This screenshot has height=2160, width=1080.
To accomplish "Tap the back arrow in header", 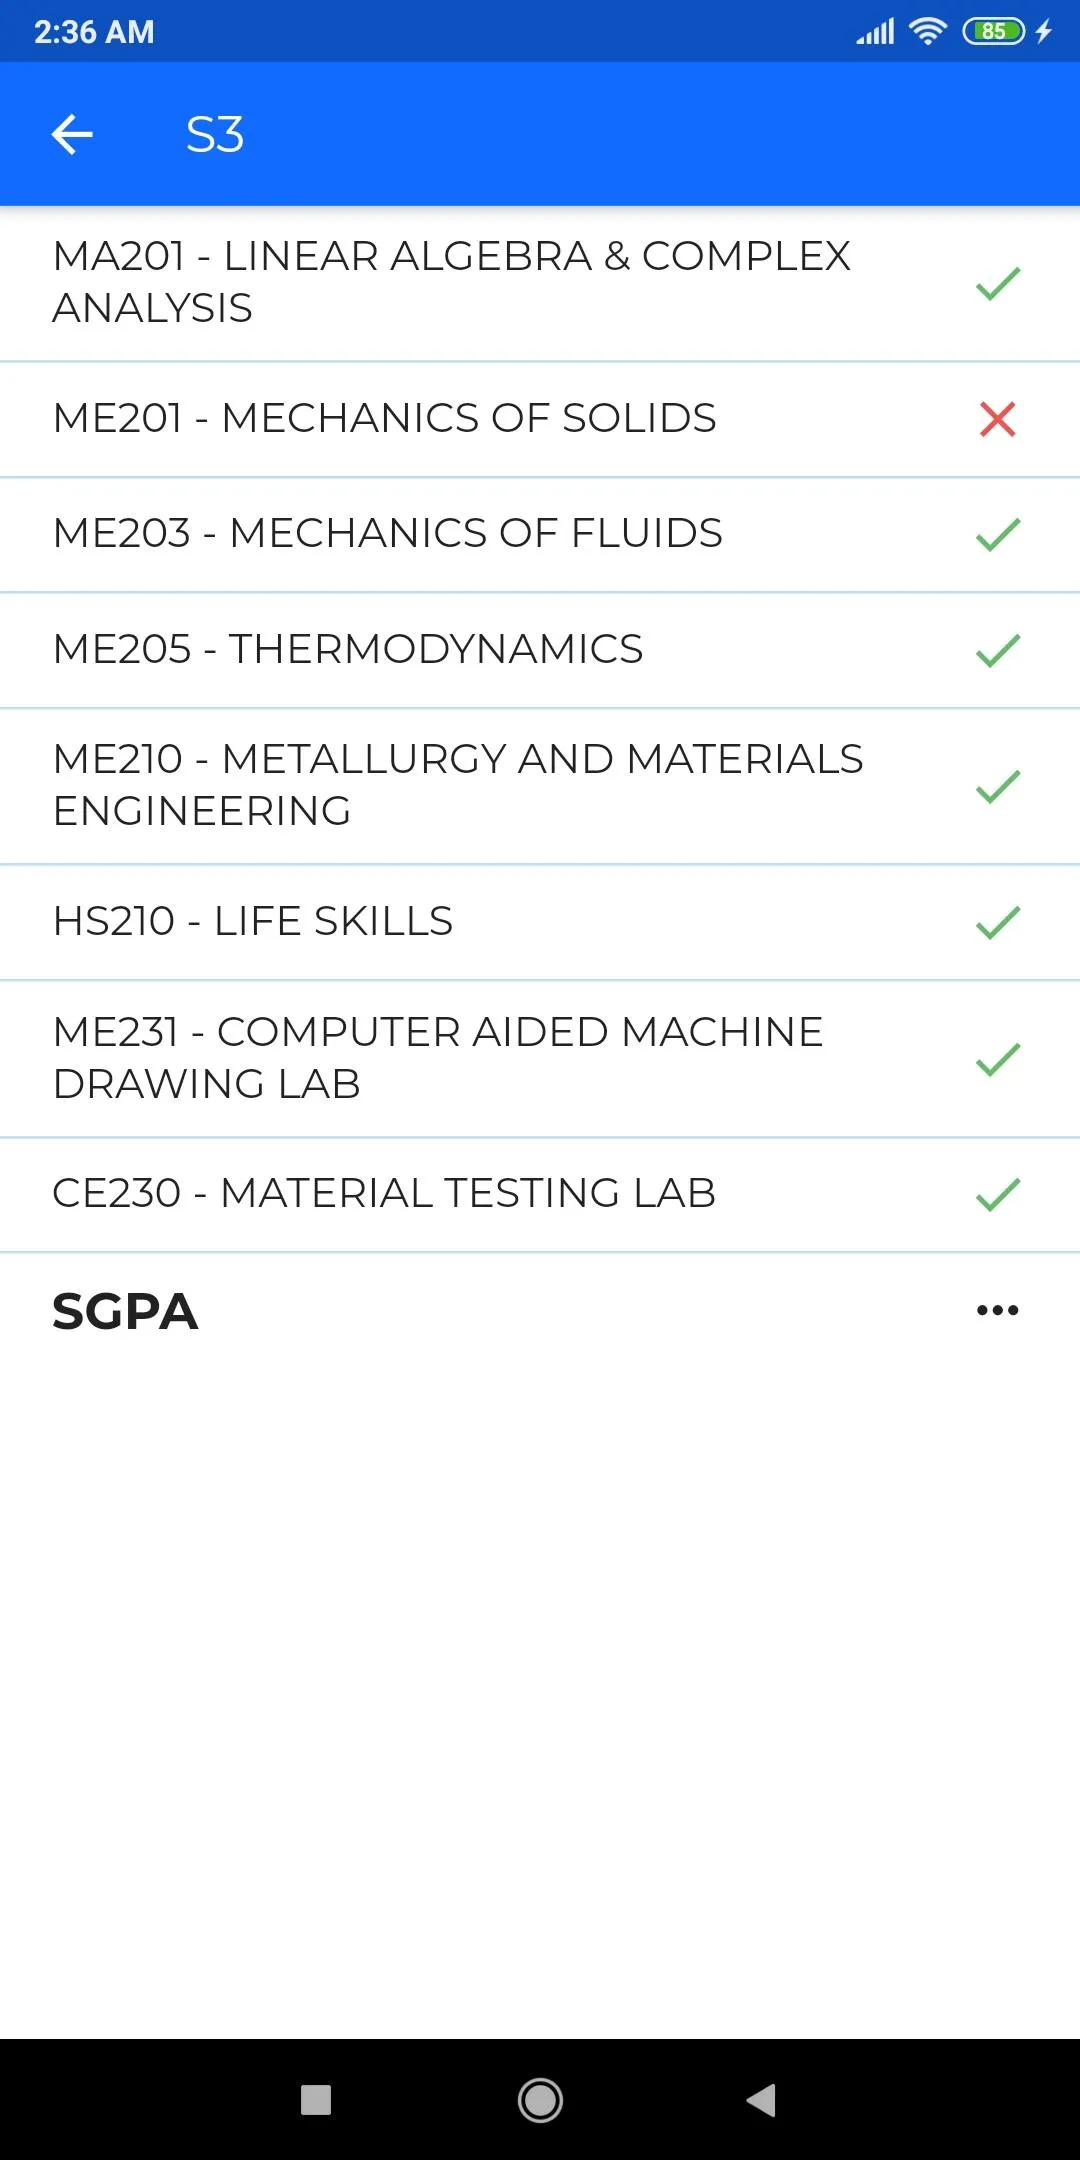I will pos(72,134).
